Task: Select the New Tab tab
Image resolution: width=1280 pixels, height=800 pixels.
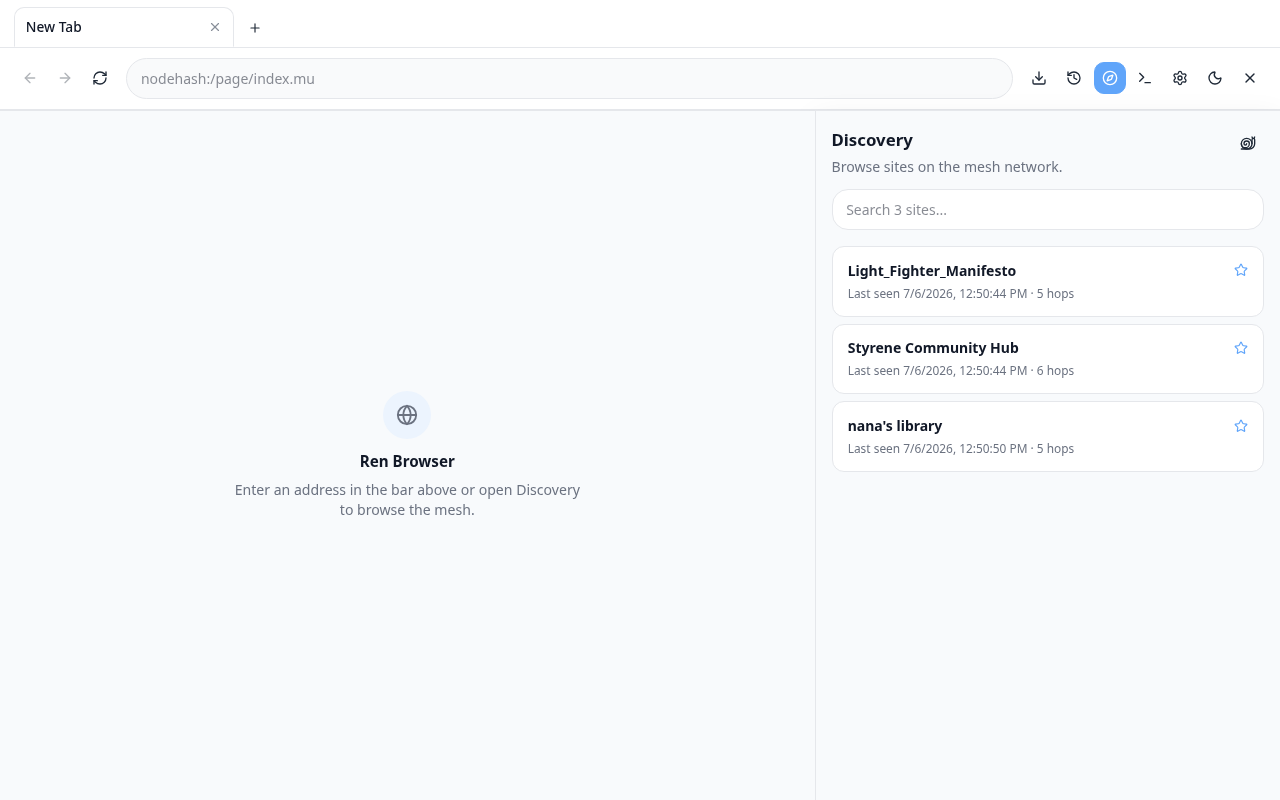Action: tap(124, 27)
